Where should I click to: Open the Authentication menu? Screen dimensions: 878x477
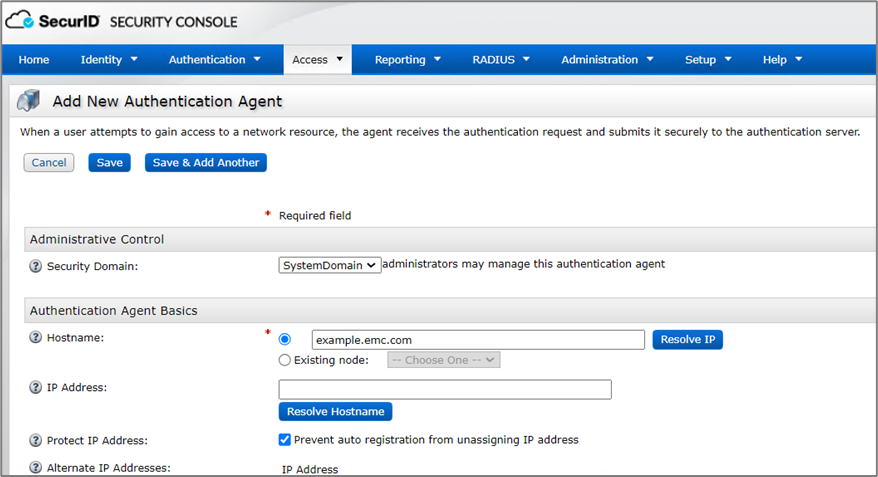214,60
